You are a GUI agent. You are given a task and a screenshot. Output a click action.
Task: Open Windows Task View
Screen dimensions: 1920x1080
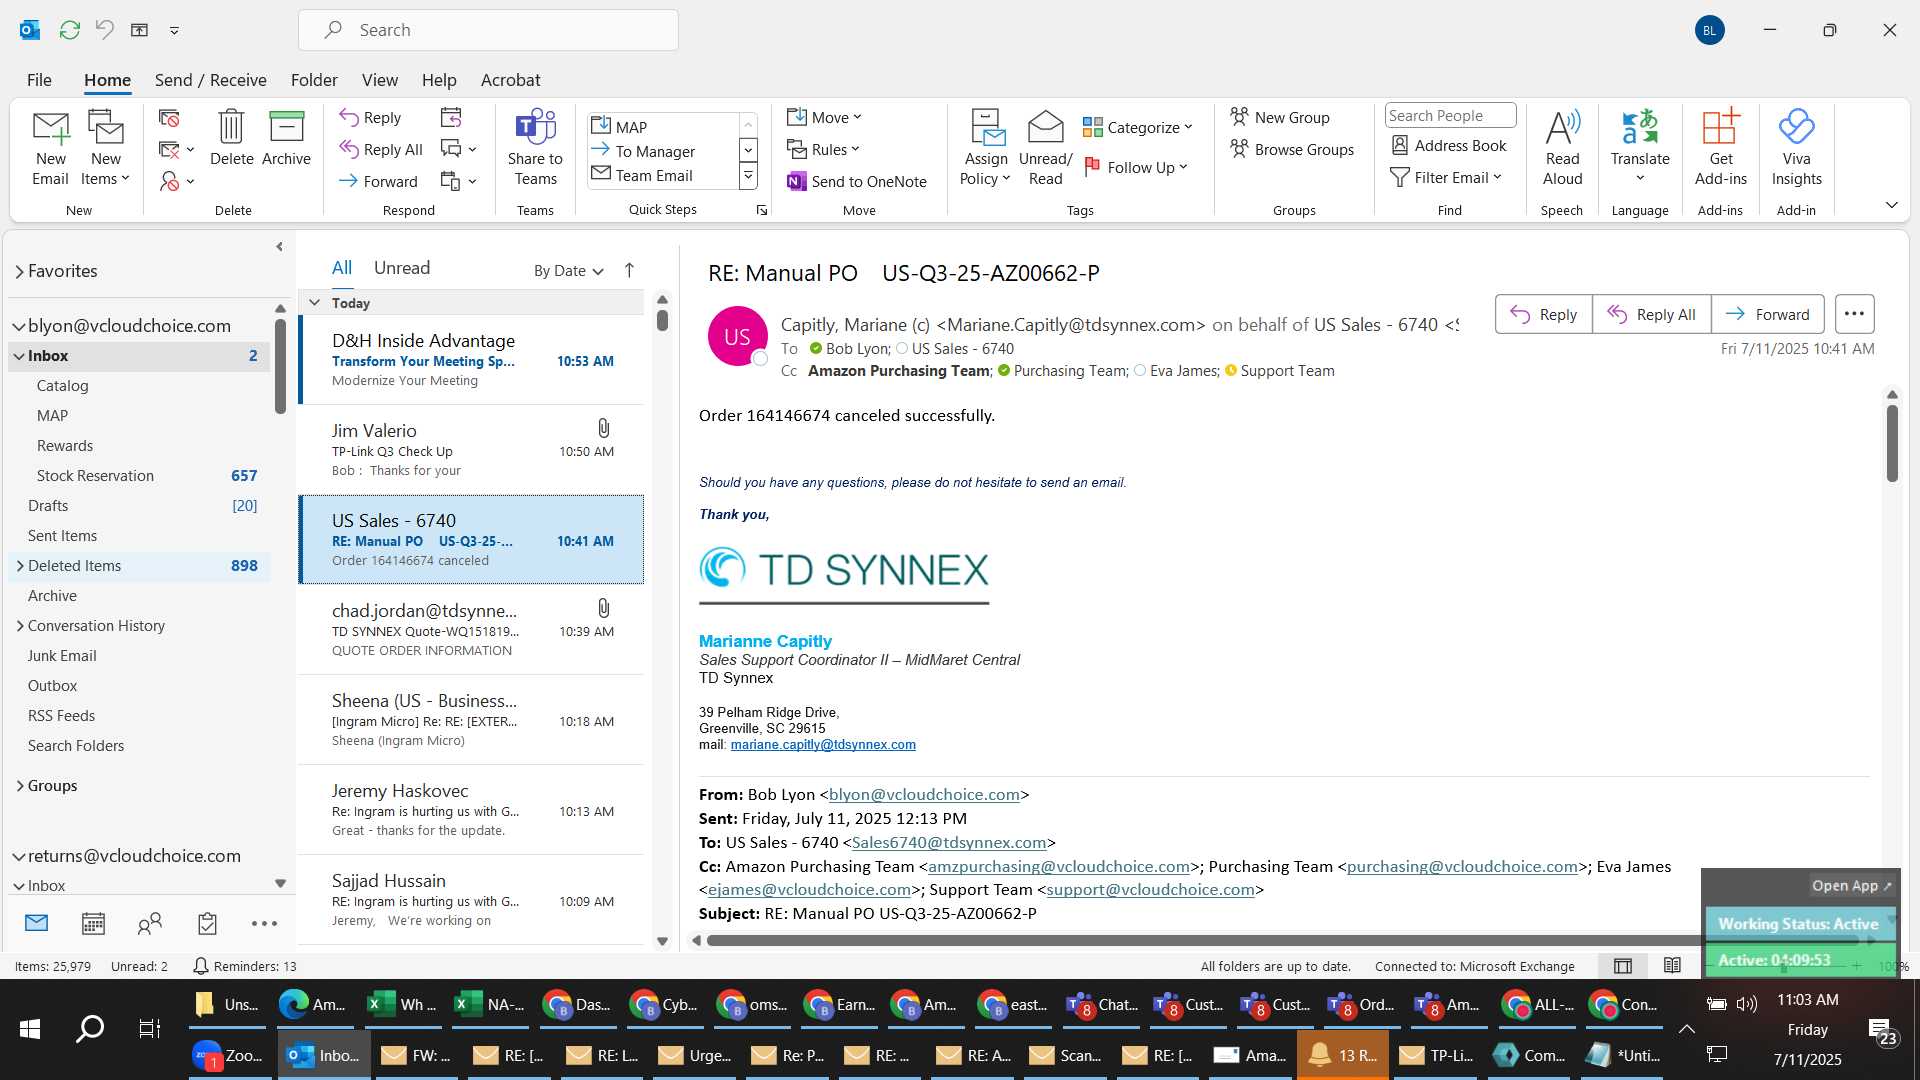(149, 1028)
